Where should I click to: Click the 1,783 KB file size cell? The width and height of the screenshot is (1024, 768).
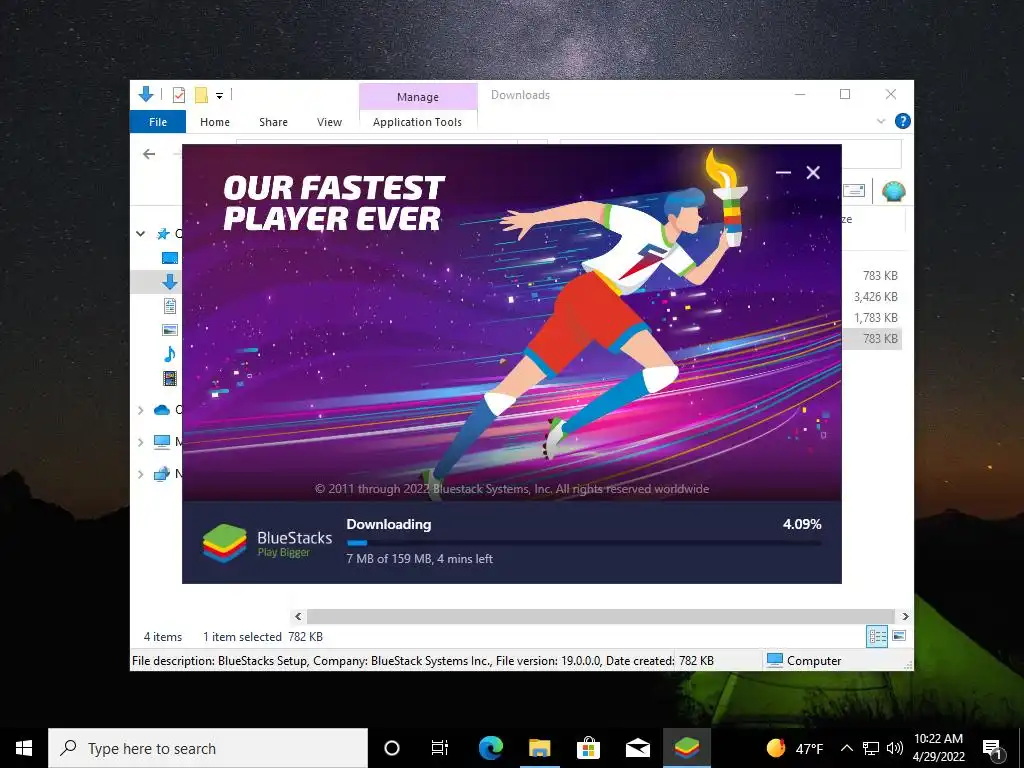click(x=875, y=317)
